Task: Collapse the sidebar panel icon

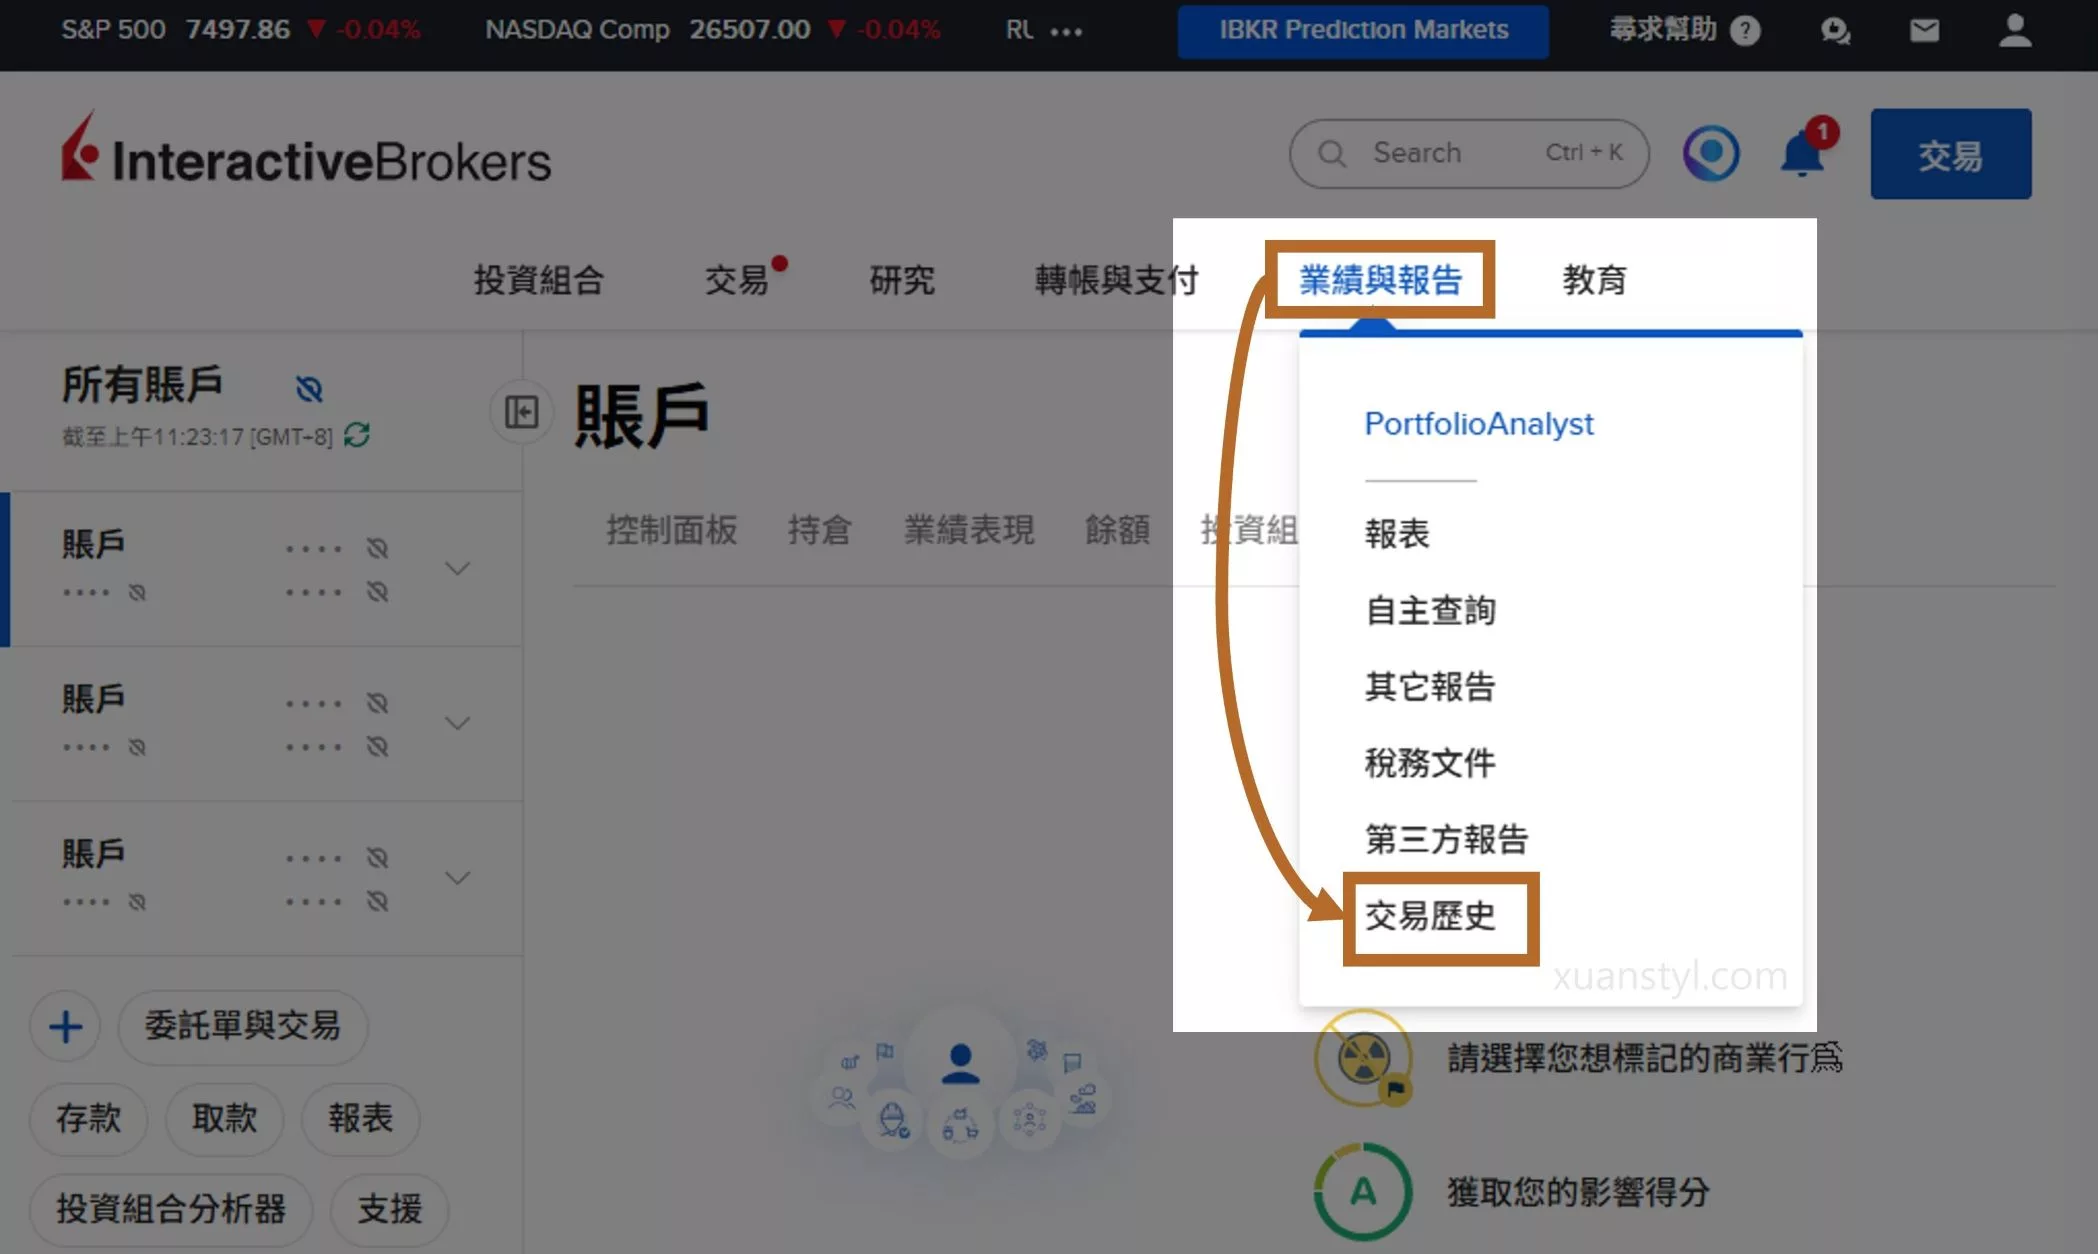Action: pos(521,412)
